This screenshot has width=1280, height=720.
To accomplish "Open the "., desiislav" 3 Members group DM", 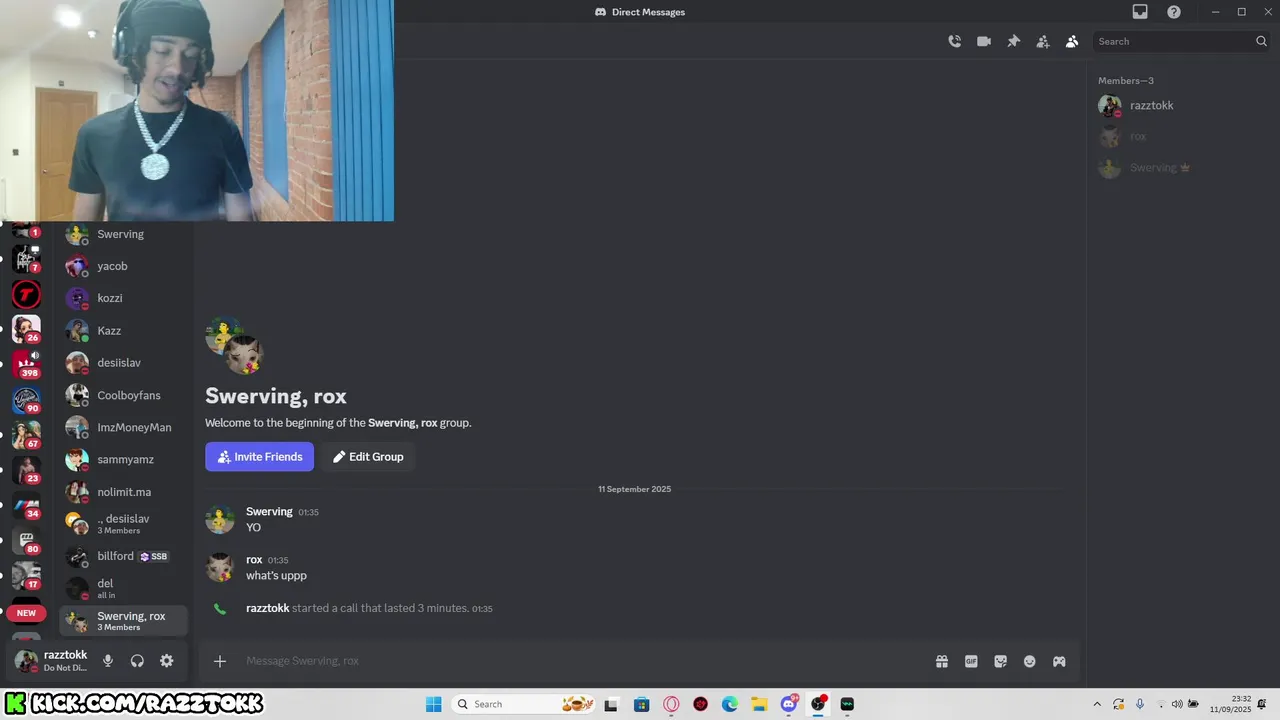I will (x=124, y=524).
